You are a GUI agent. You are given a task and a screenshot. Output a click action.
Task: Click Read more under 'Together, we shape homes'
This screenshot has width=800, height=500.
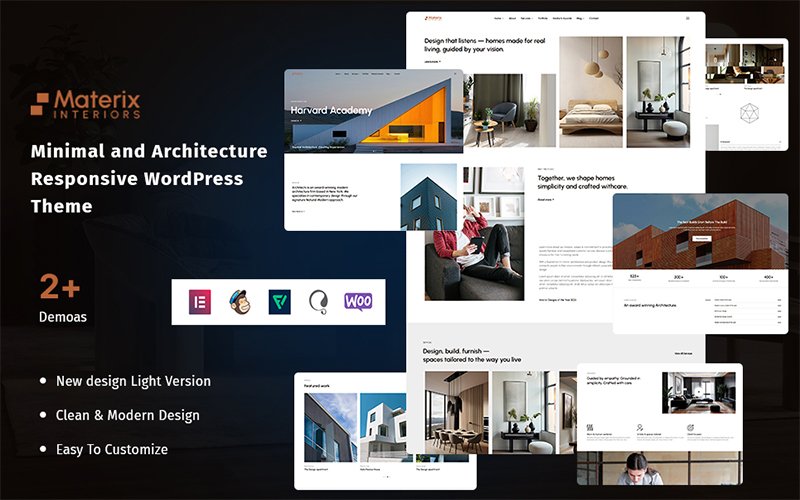[545, 199]
